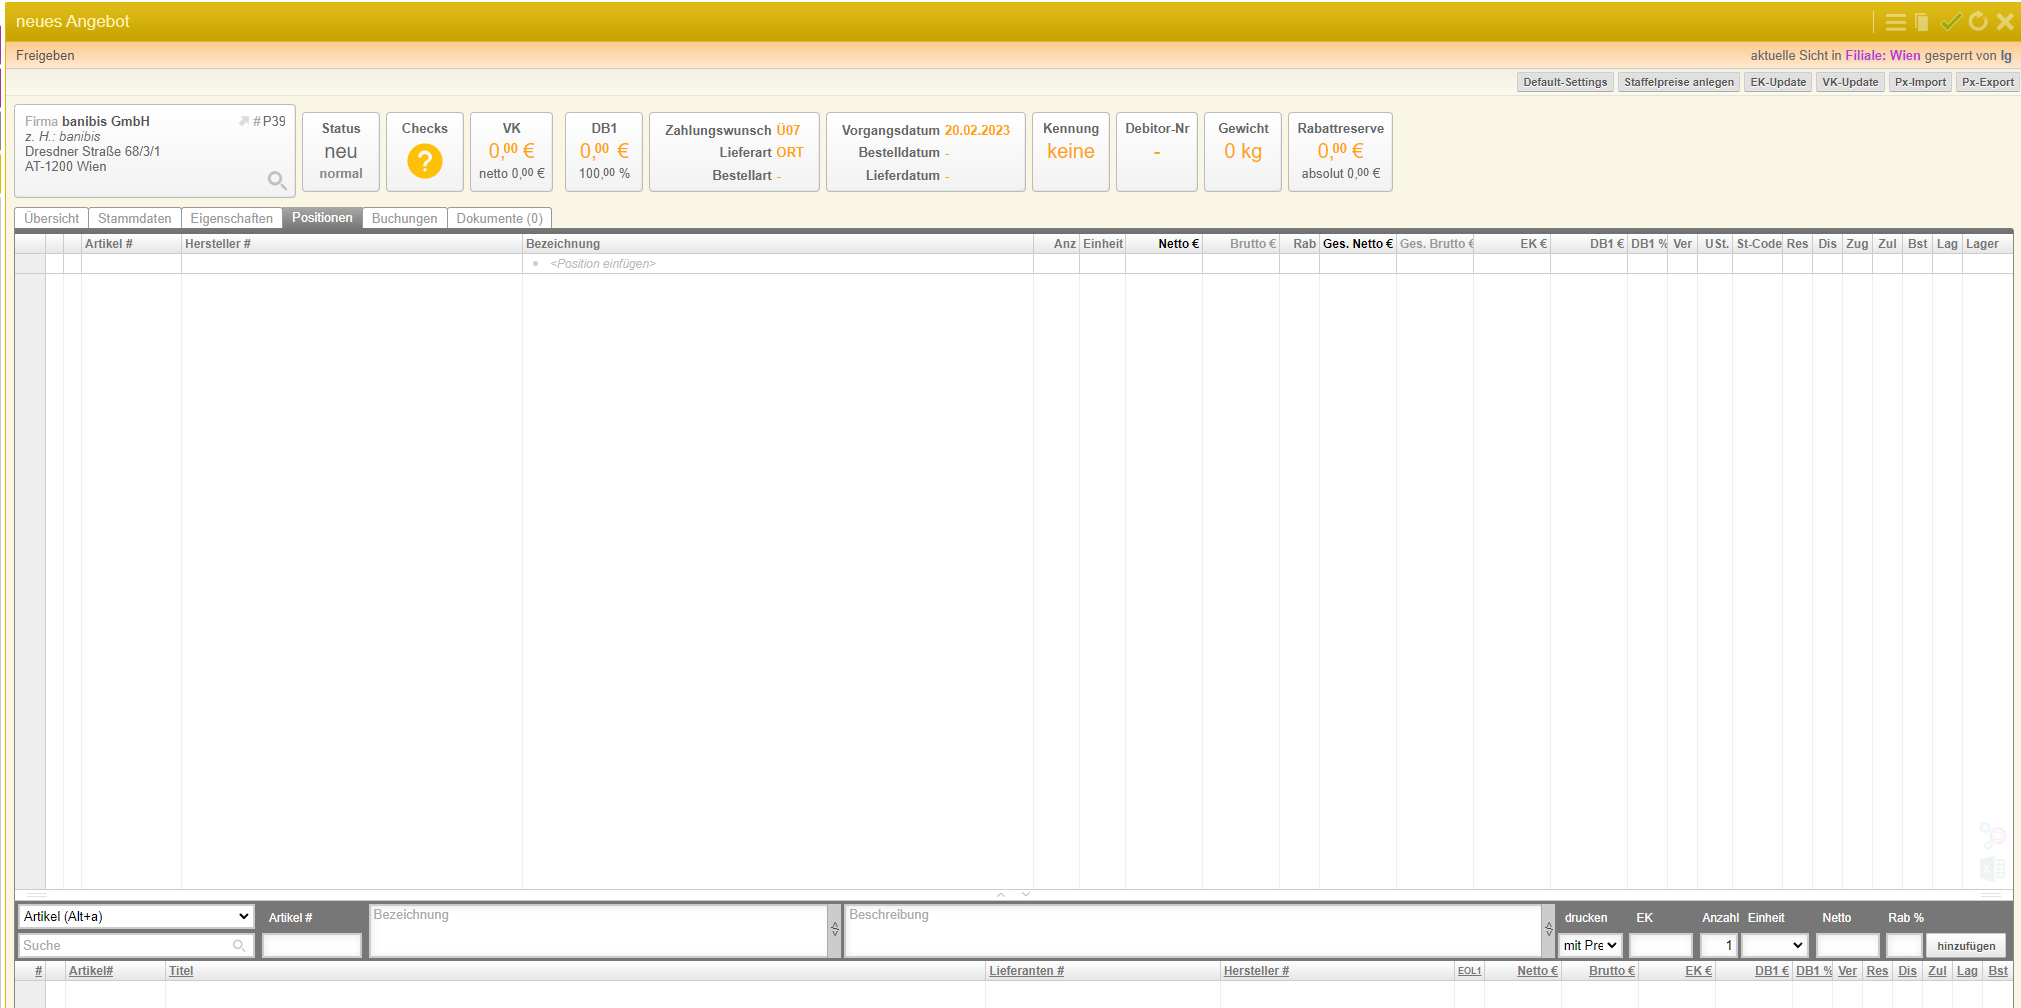Click the Anzahl input field showing 1
This screenshot has width=2021, height=1008.
point(1718,945)
